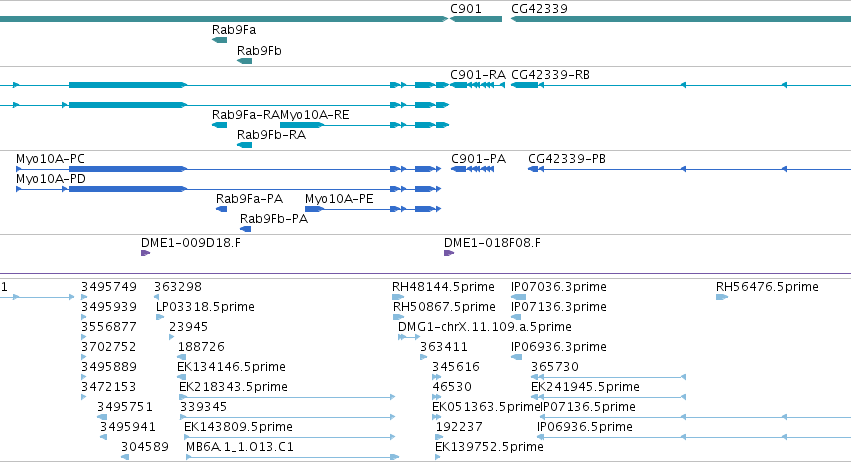Select EST 3556877
Image resolution: width=851 pixels, height=462 pixels.
coord(109,327)
